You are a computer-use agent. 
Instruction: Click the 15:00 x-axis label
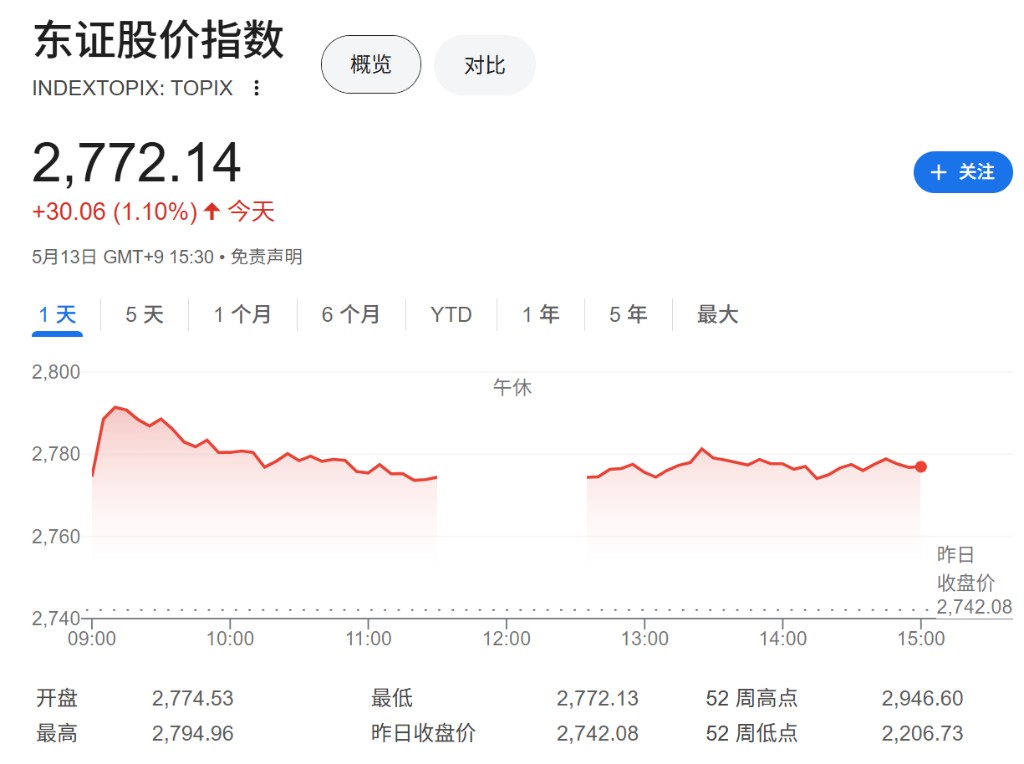(921, 639)
